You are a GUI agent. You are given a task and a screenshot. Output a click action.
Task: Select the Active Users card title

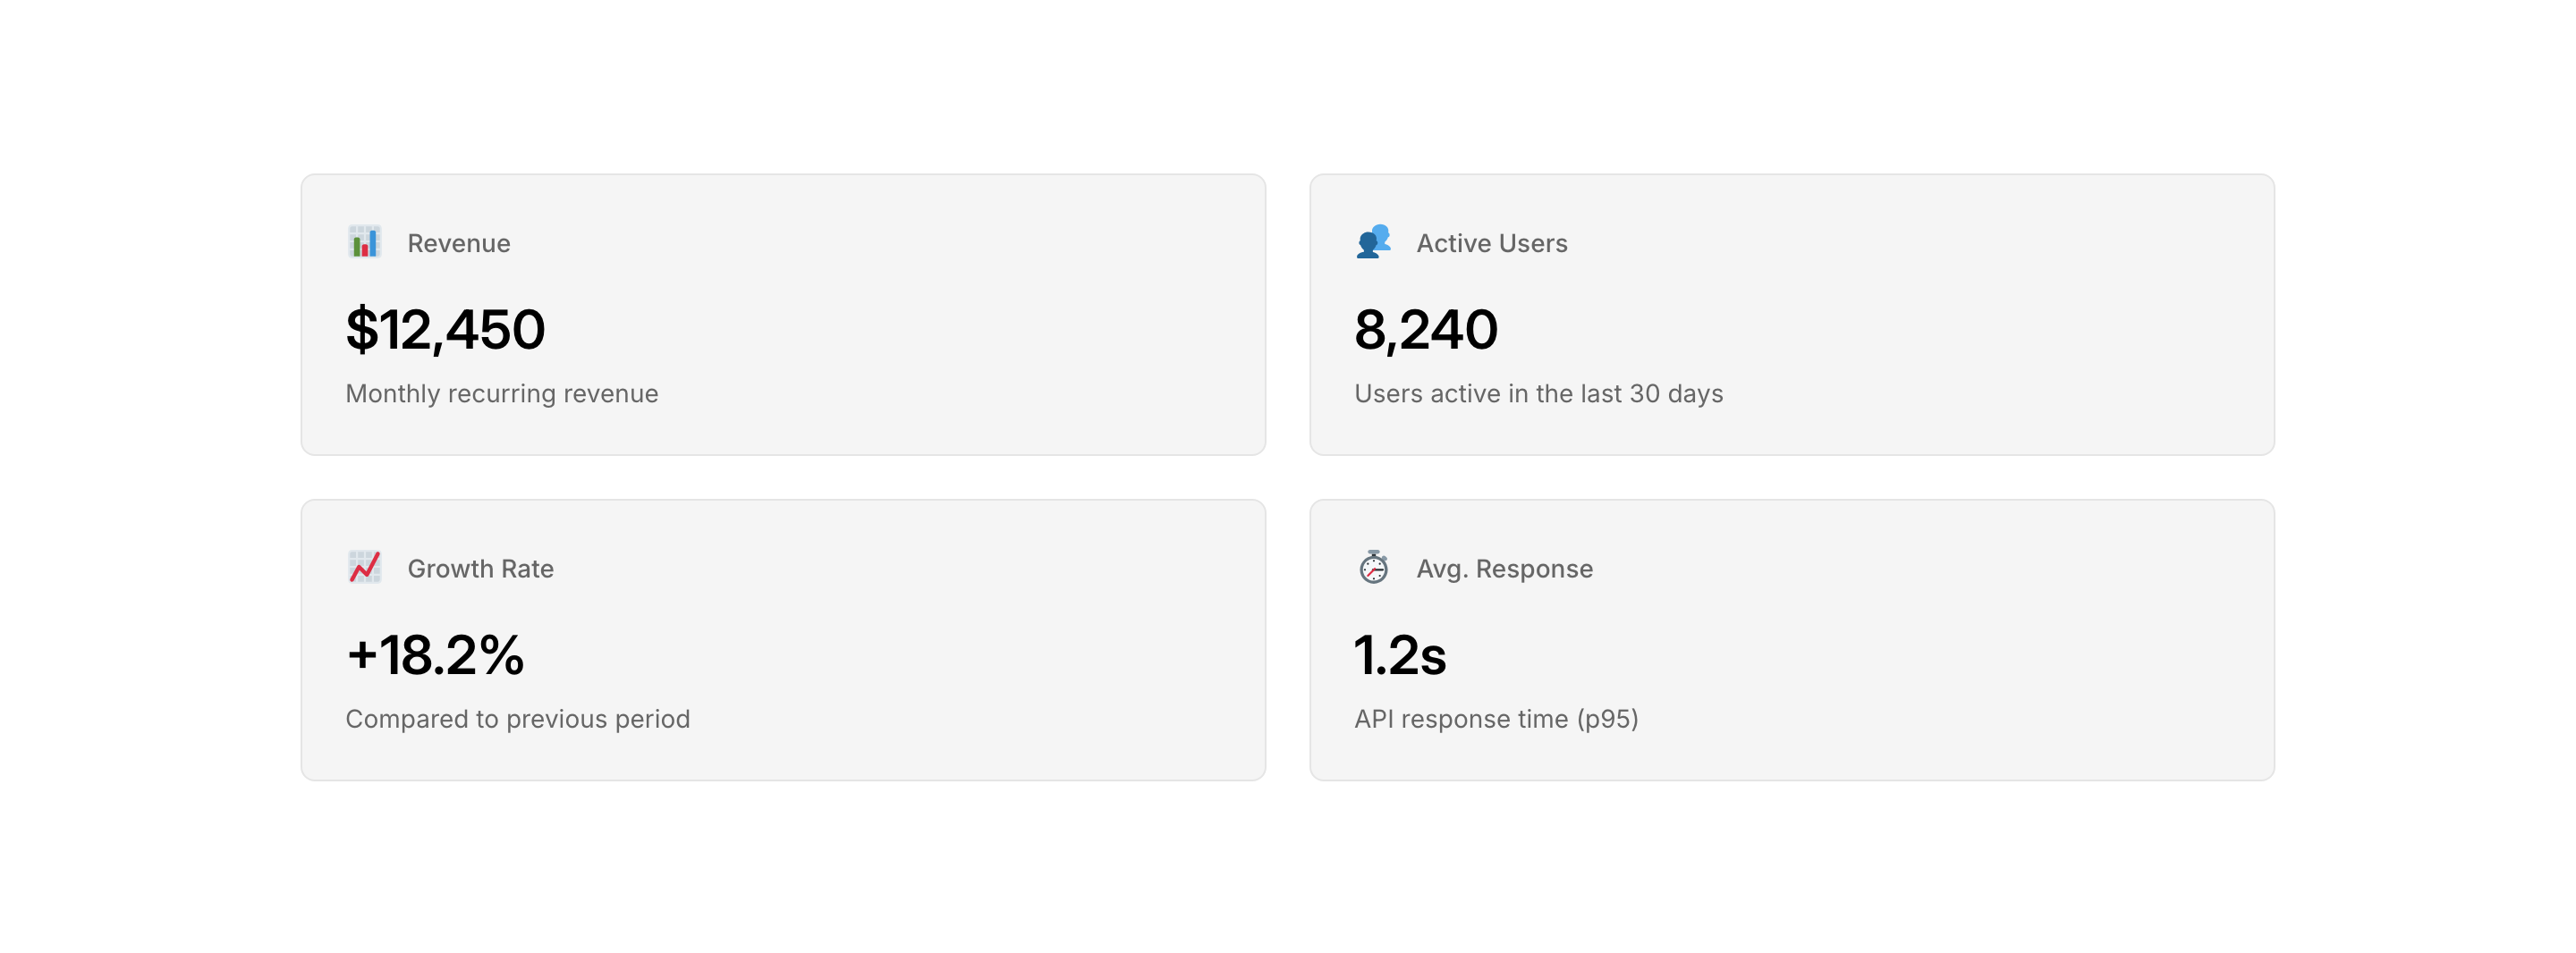point(1491,243)
